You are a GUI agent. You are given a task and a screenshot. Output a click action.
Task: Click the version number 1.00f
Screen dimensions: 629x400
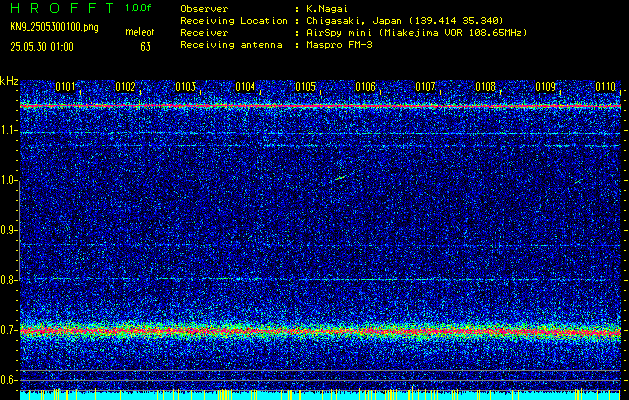tap(138, 8)
